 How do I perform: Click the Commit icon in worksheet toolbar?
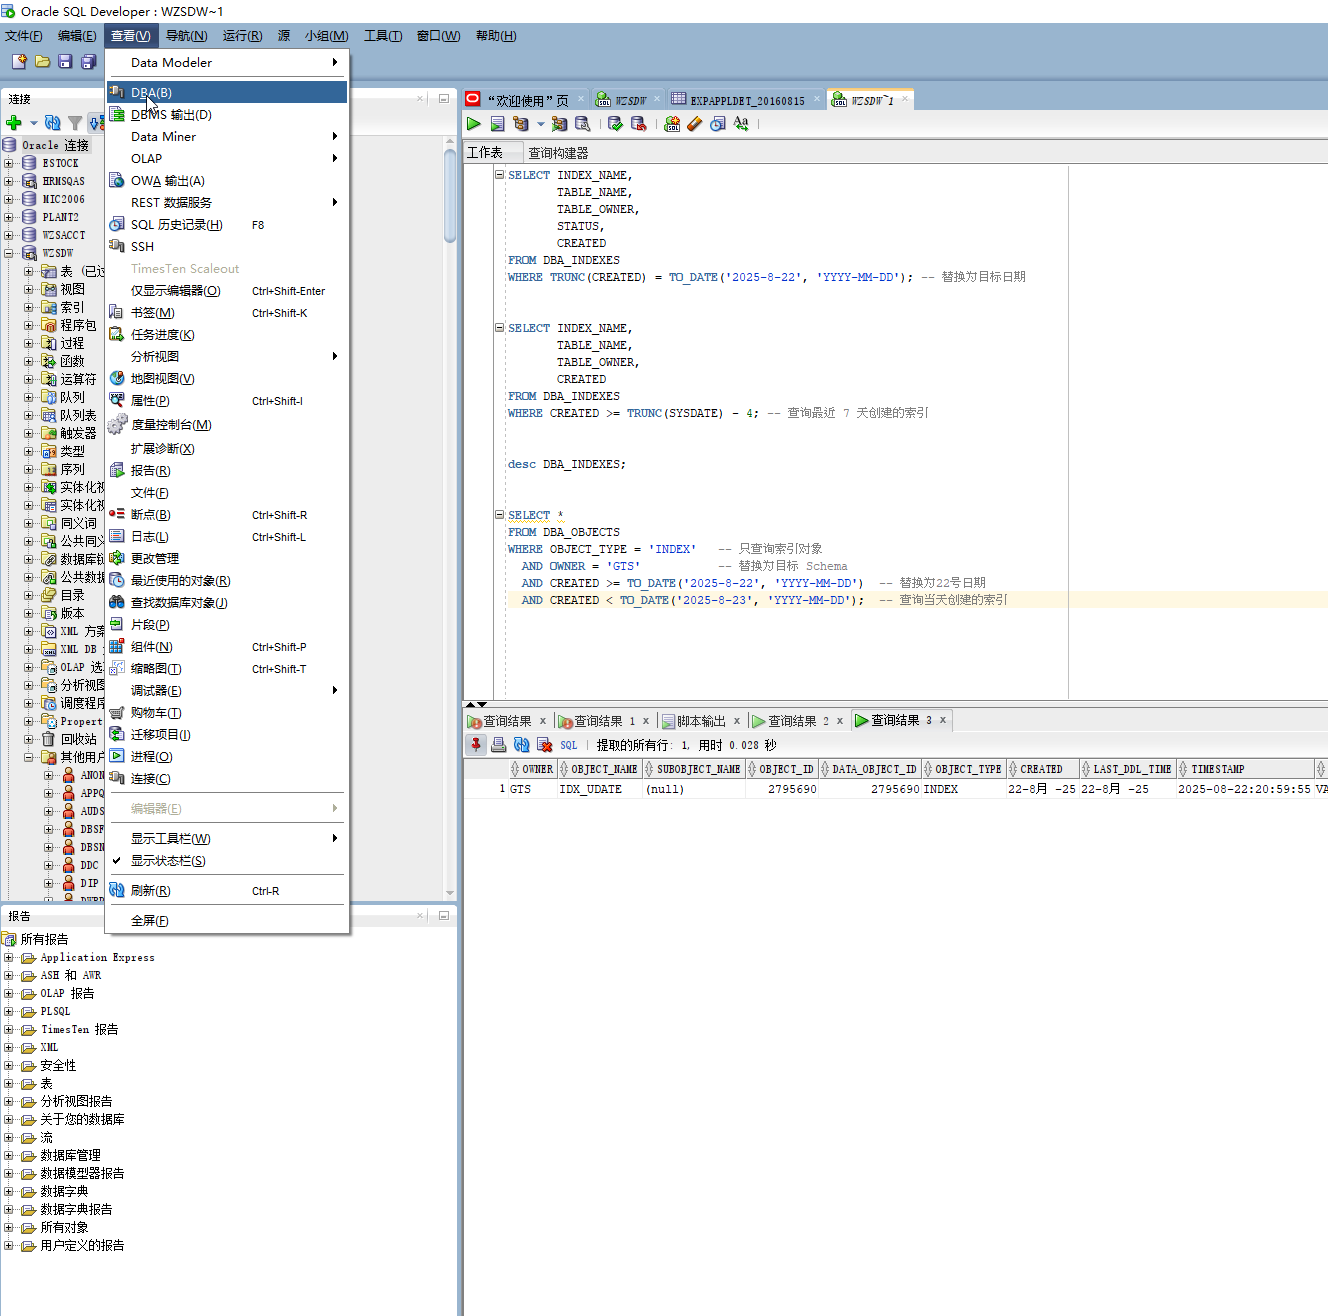coord(615,124)
